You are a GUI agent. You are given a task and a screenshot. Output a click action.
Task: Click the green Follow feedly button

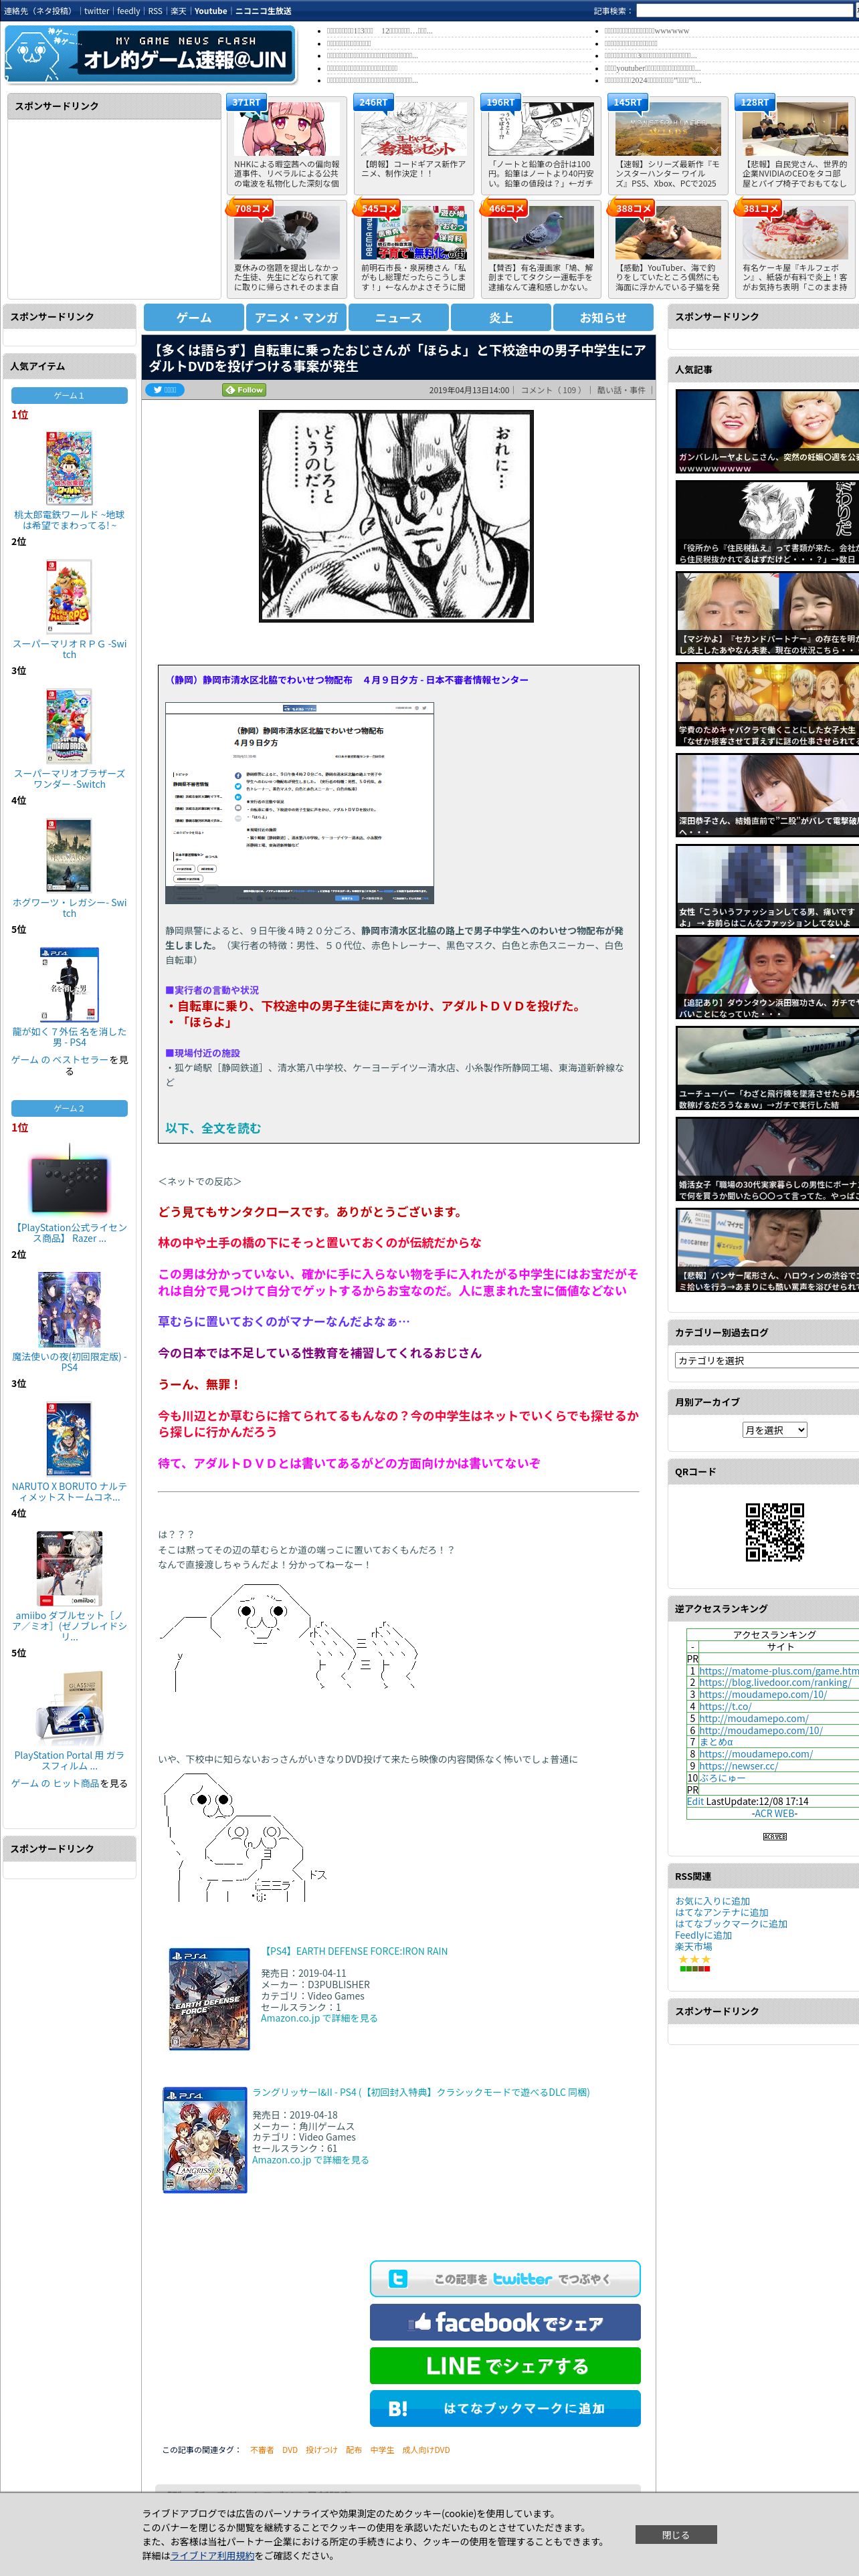point(244,390)
